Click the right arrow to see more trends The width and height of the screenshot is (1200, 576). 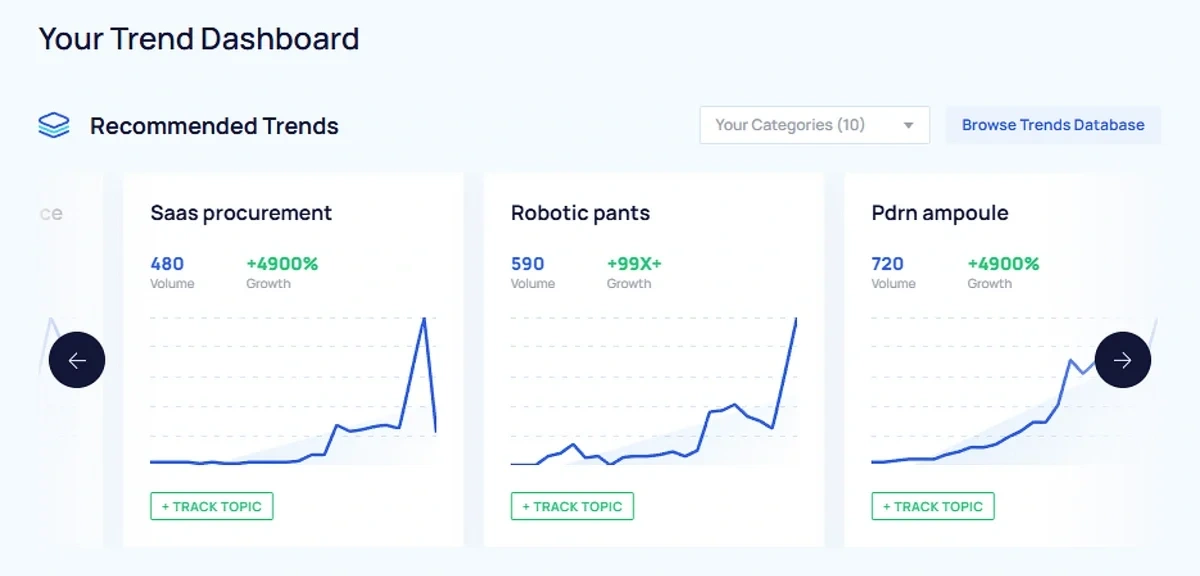tap(1122, 359)
